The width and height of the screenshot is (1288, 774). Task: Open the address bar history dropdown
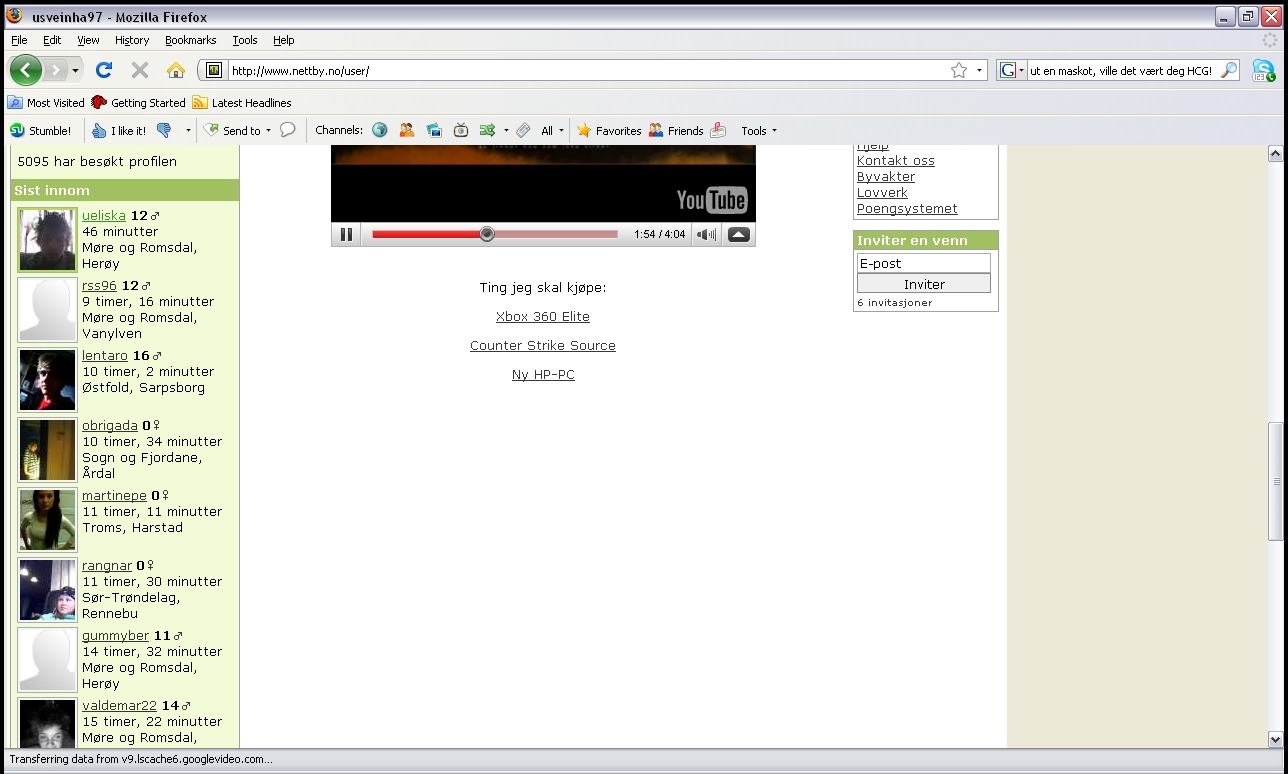[x=979, y=70]
